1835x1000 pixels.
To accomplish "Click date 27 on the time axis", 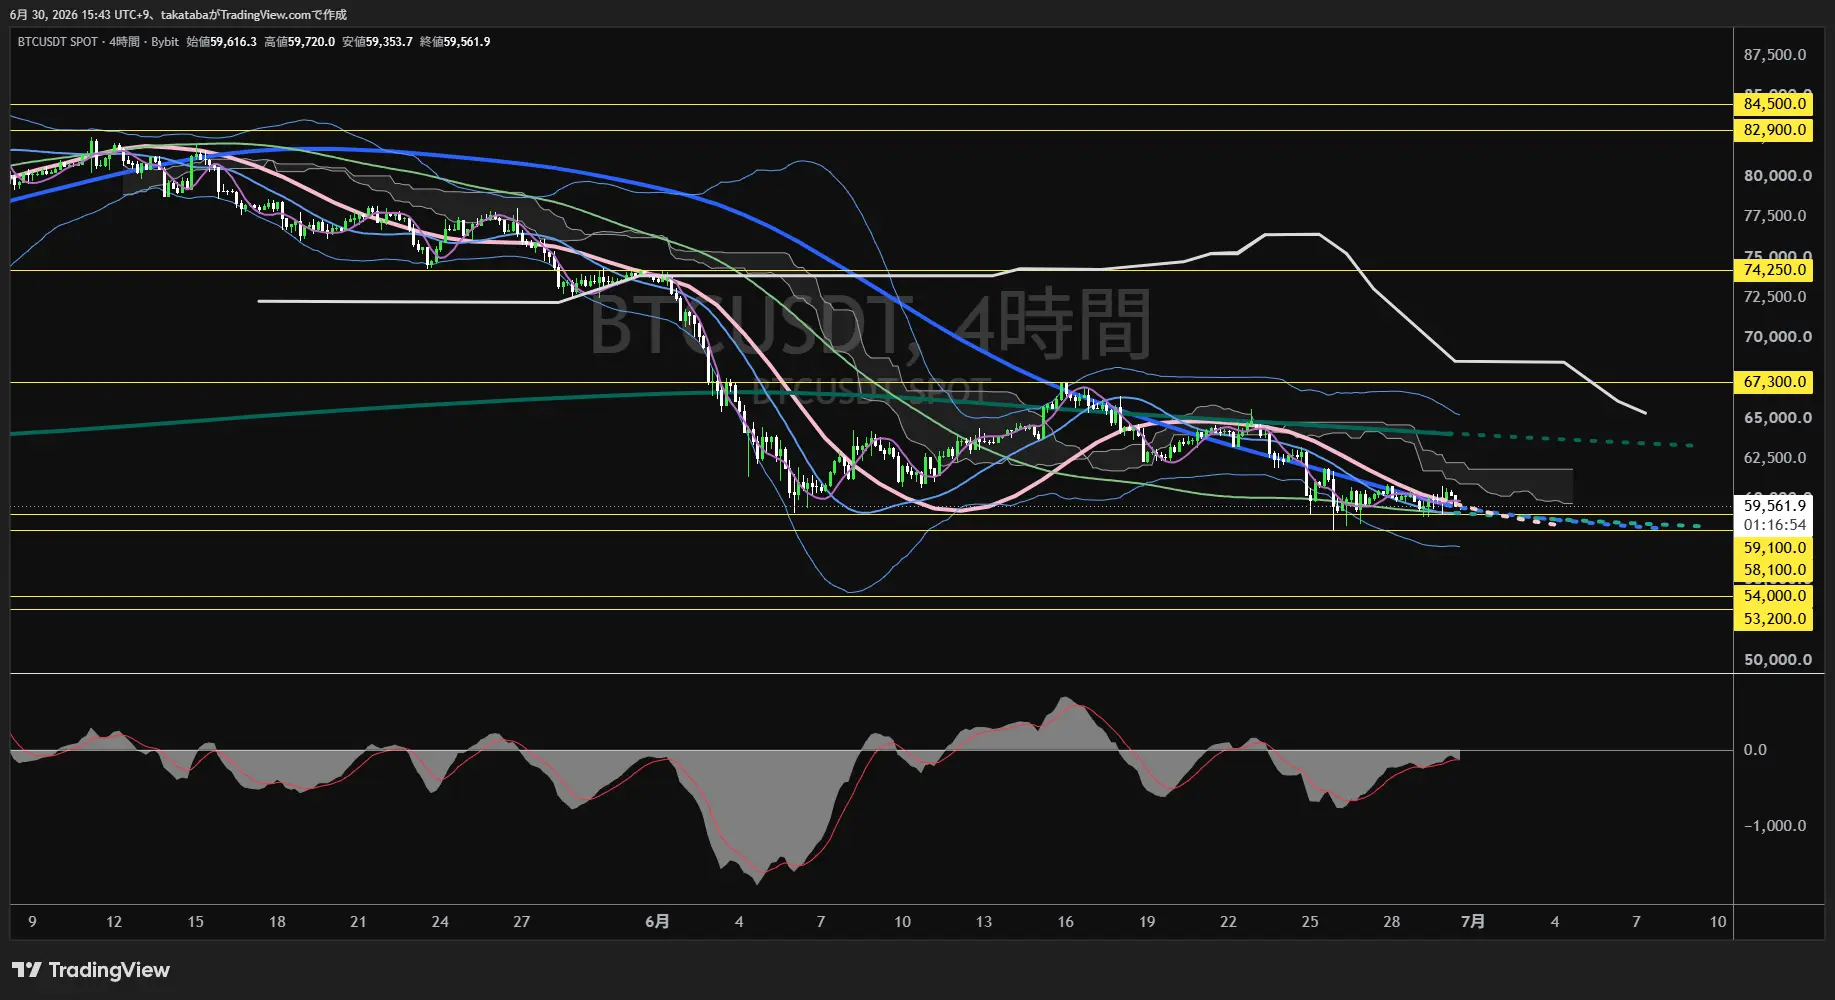I will point(521,922).
